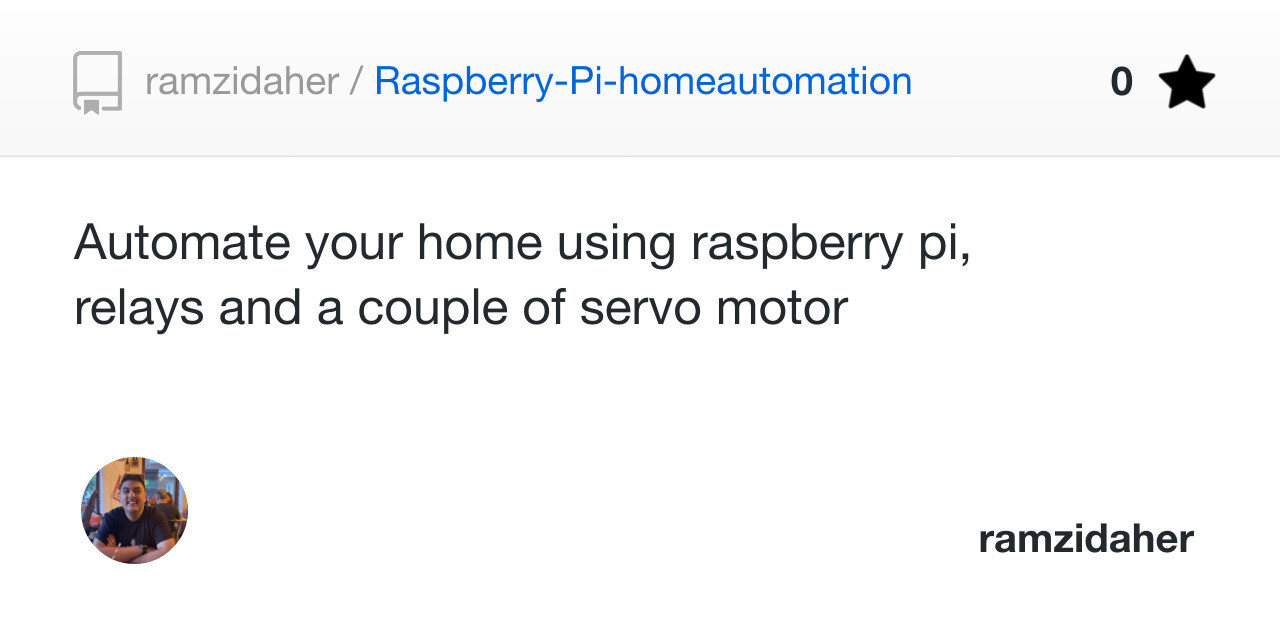Click the word "Automate" in description
Image resolution: width=1280 pixels, height=640 pixels.
[182, 243]
